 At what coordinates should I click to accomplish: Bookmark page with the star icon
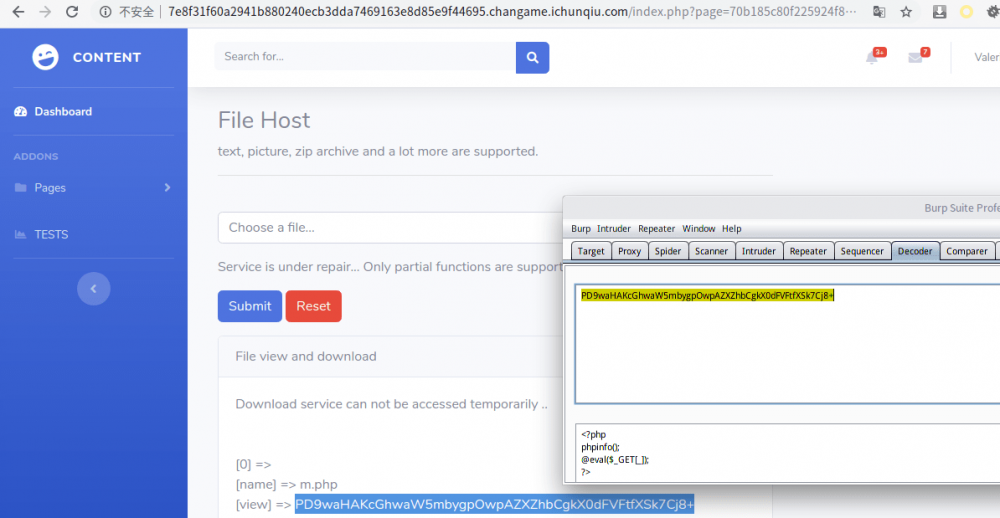[906, 12]
